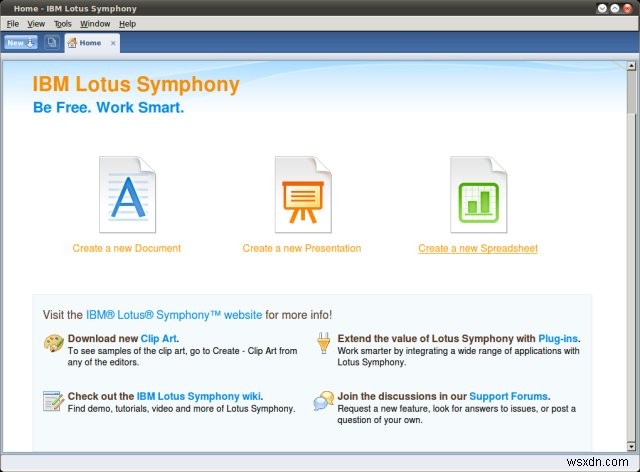Click Create a new Document link
This screenshot has height=472, width=640.
[x=127, y=248]
